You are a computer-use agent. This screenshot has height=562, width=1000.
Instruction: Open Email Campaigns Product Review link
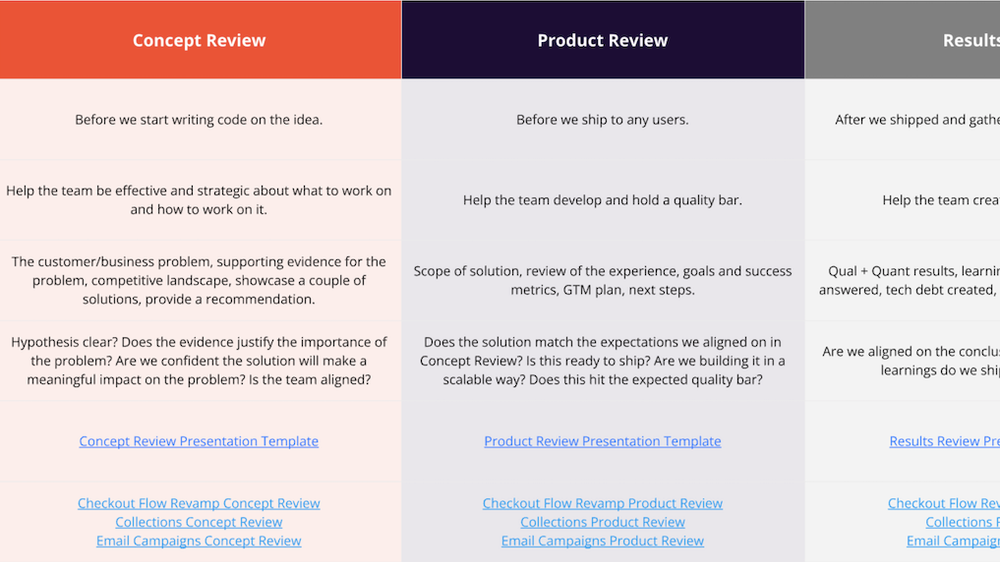602,541
